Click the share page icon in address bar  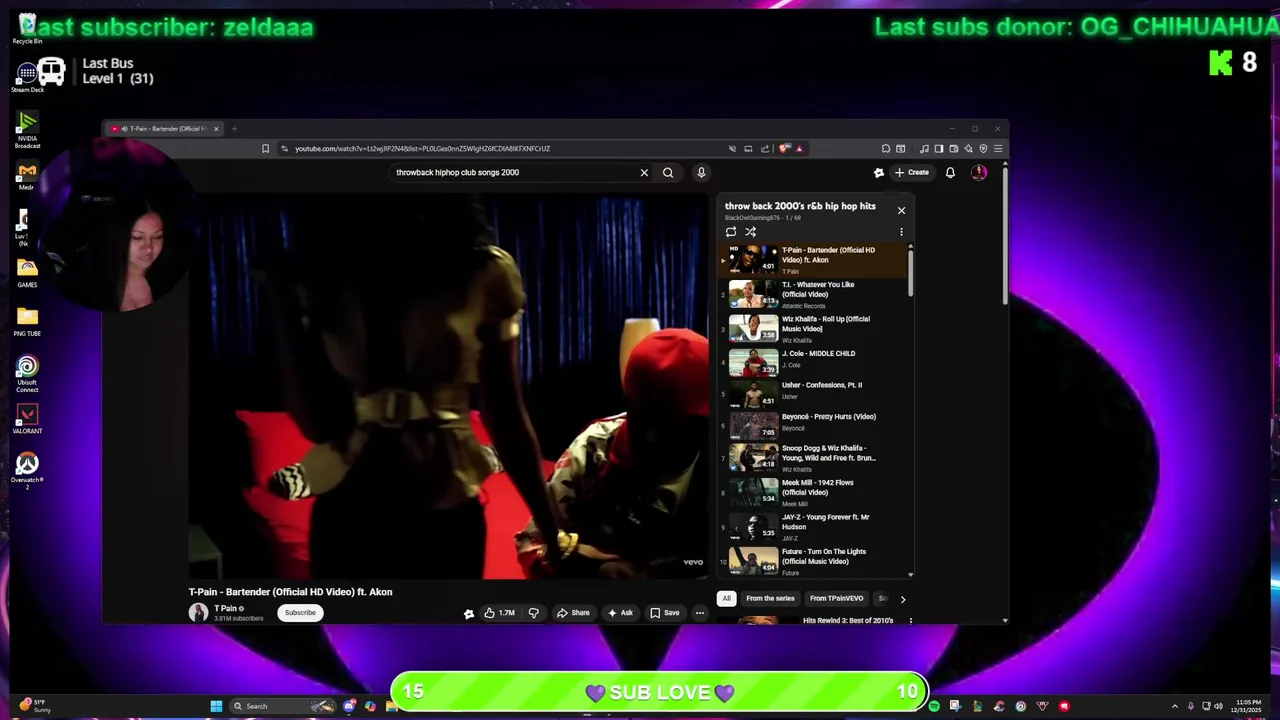[765, 149]
